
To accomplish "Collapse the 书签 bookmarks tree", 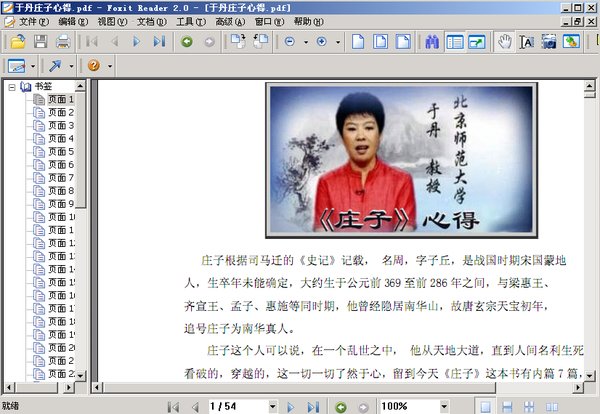I will [x=12, y=87].
